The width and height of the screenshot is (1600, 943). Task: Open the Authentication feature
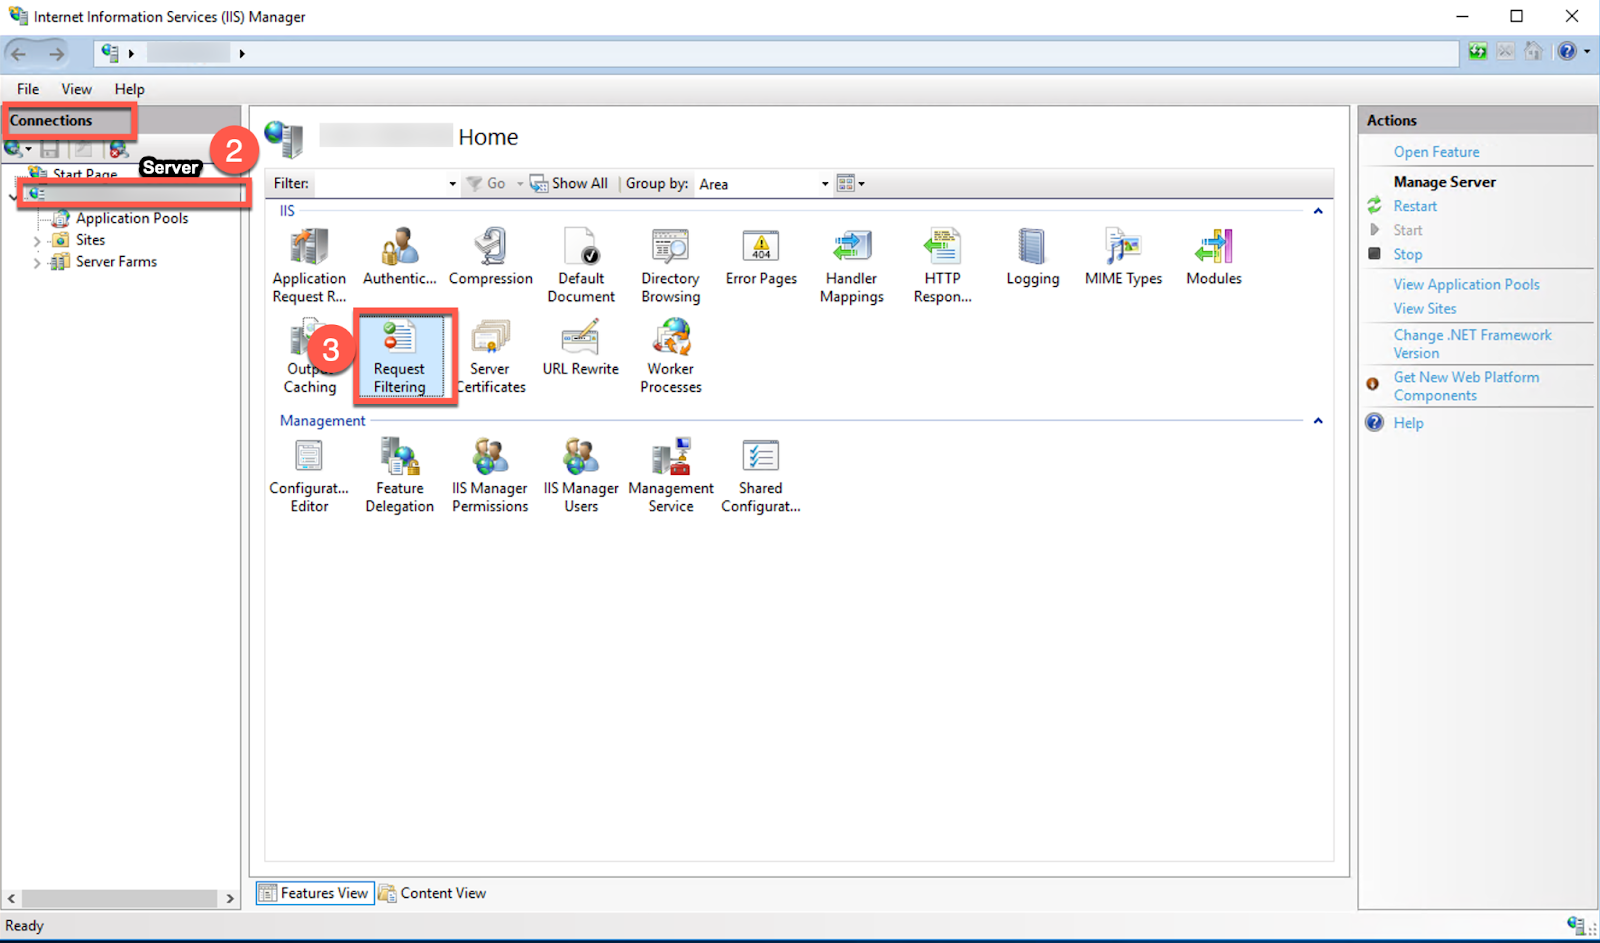click(x=399, y=257)
